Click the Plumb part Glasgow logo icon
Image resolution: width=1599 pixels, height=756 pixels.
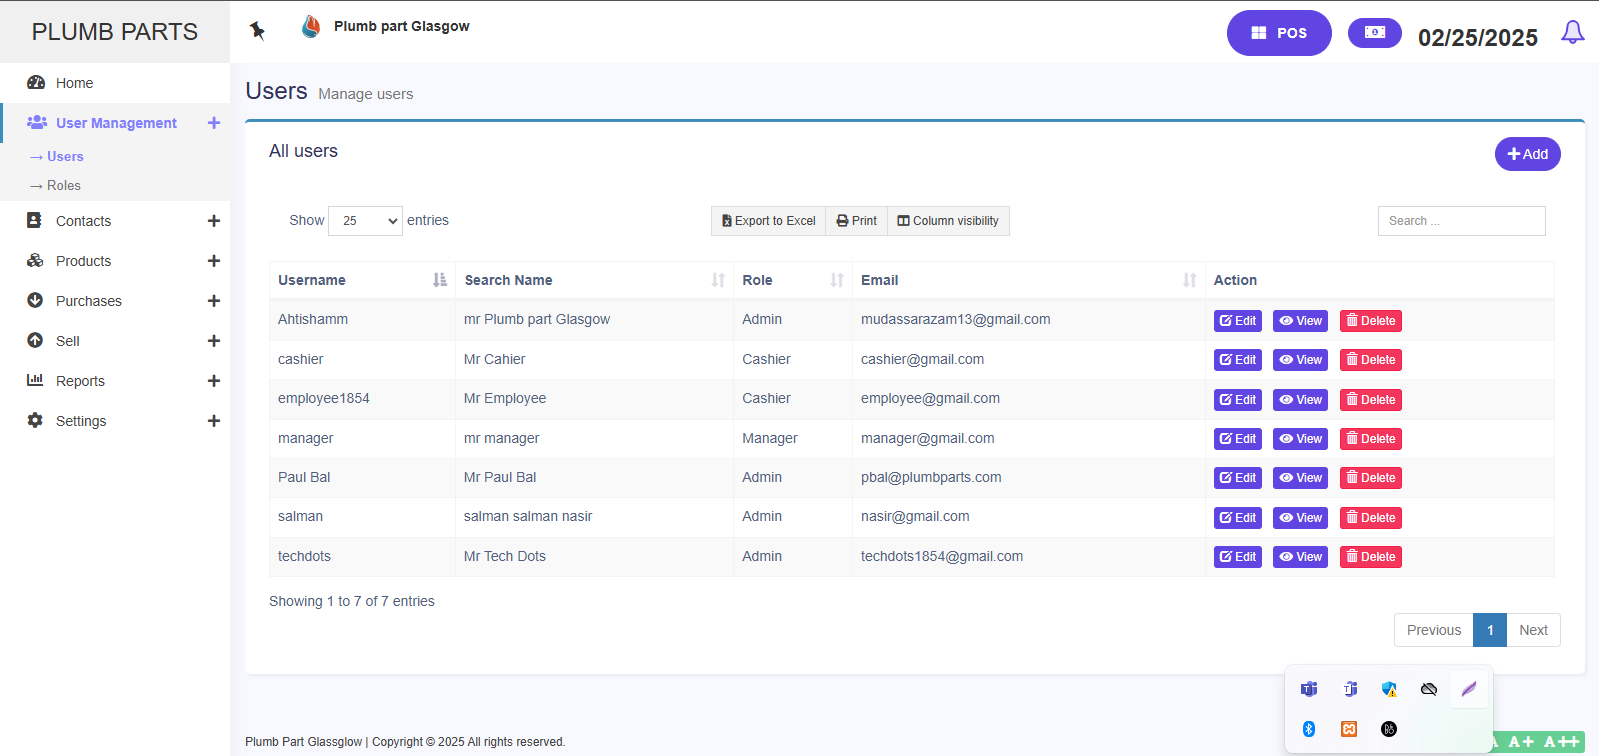[311, 27]
